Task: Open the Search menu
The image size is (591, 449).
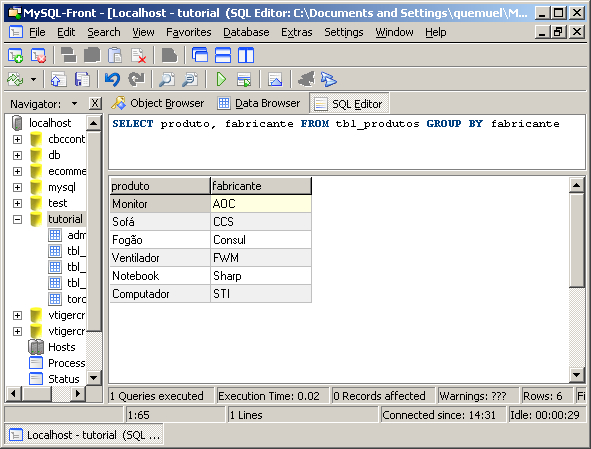Action: [x=104, y=32]
